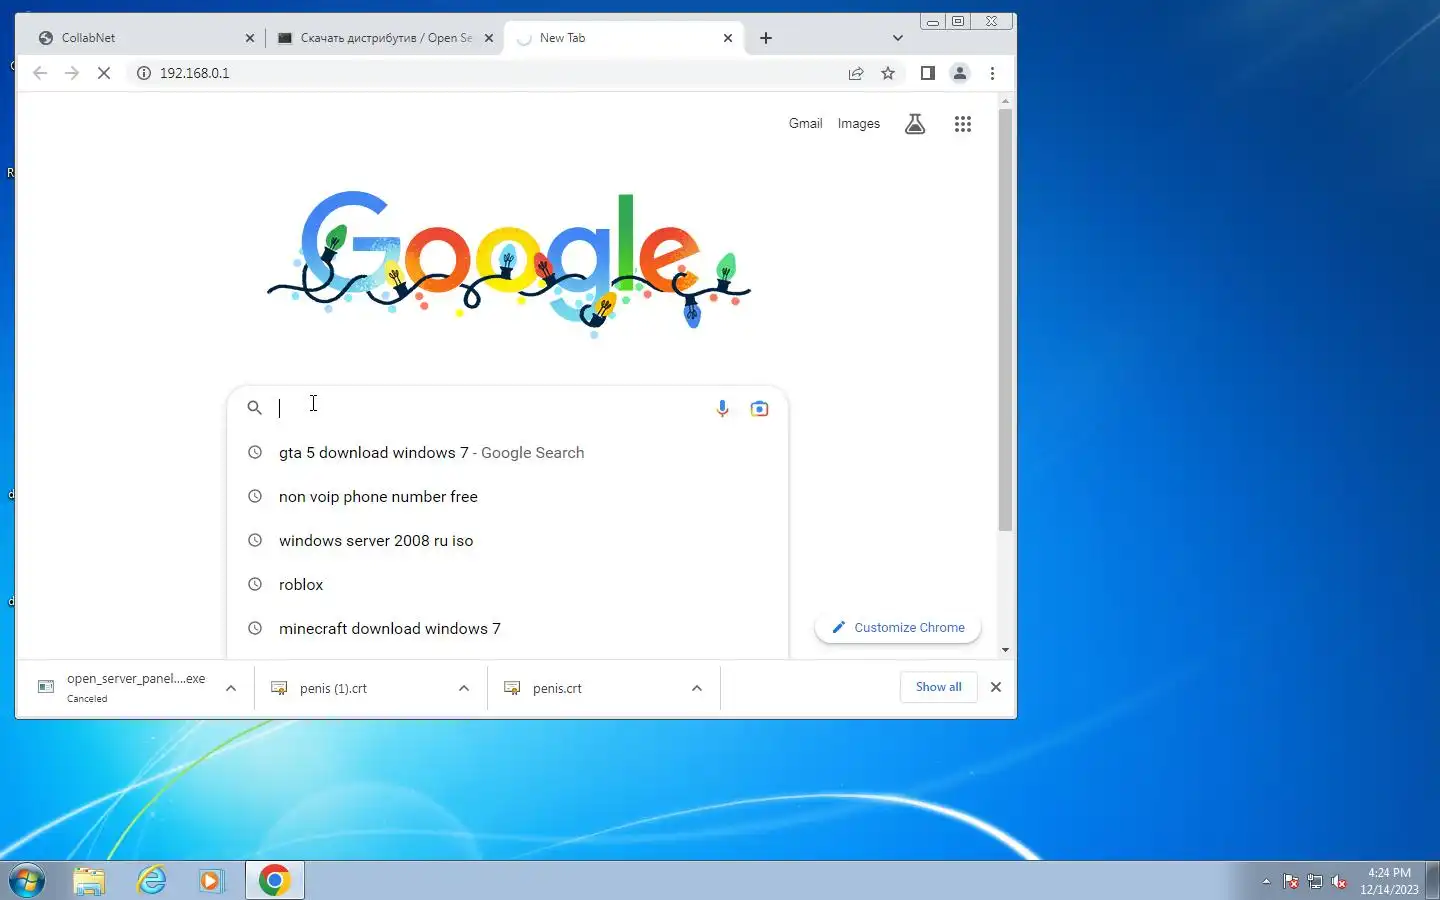Open the Gmail link
The height and width of the screenshot is (900, 1440).
(x=805, y=123)
